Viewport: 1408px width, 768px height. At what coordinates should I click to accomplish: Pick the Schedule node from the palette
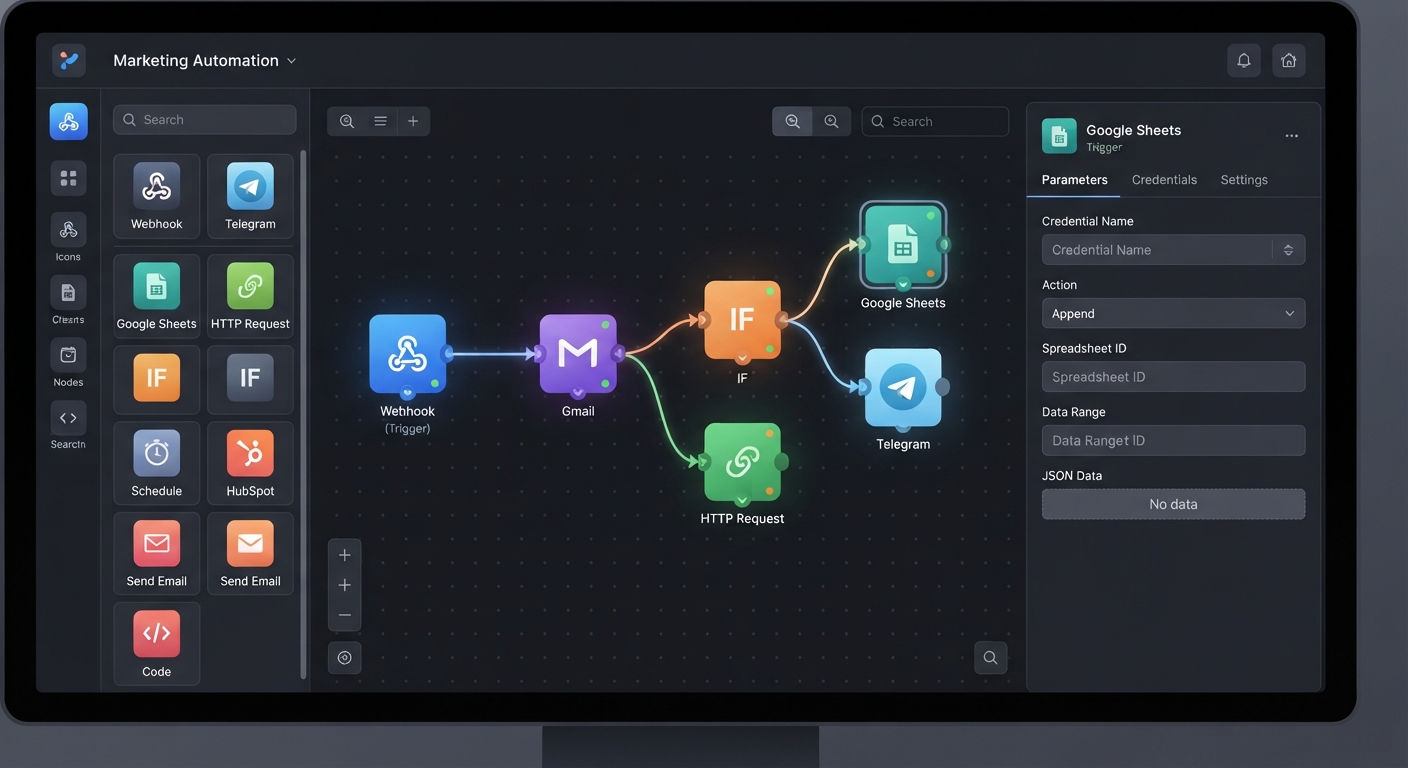click(x=157, y=463)
